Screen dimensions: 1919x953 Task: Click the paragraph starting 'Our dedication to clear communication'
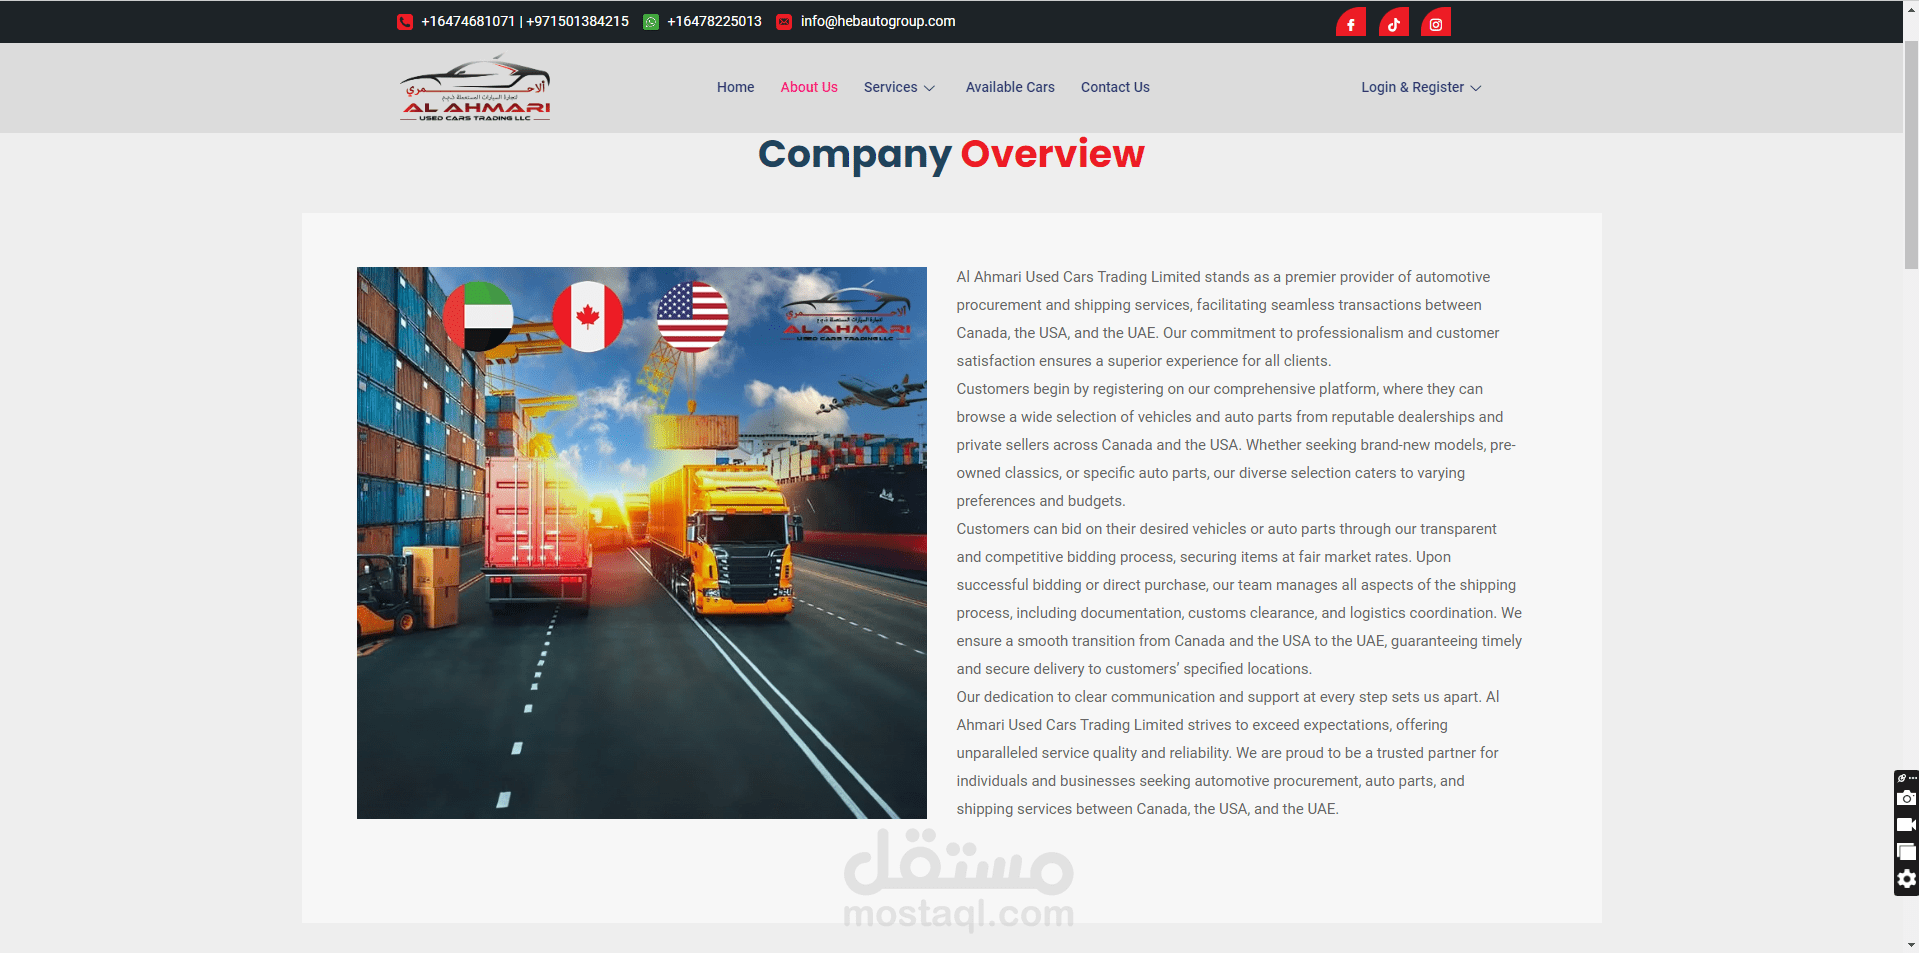coord(1228,753)
